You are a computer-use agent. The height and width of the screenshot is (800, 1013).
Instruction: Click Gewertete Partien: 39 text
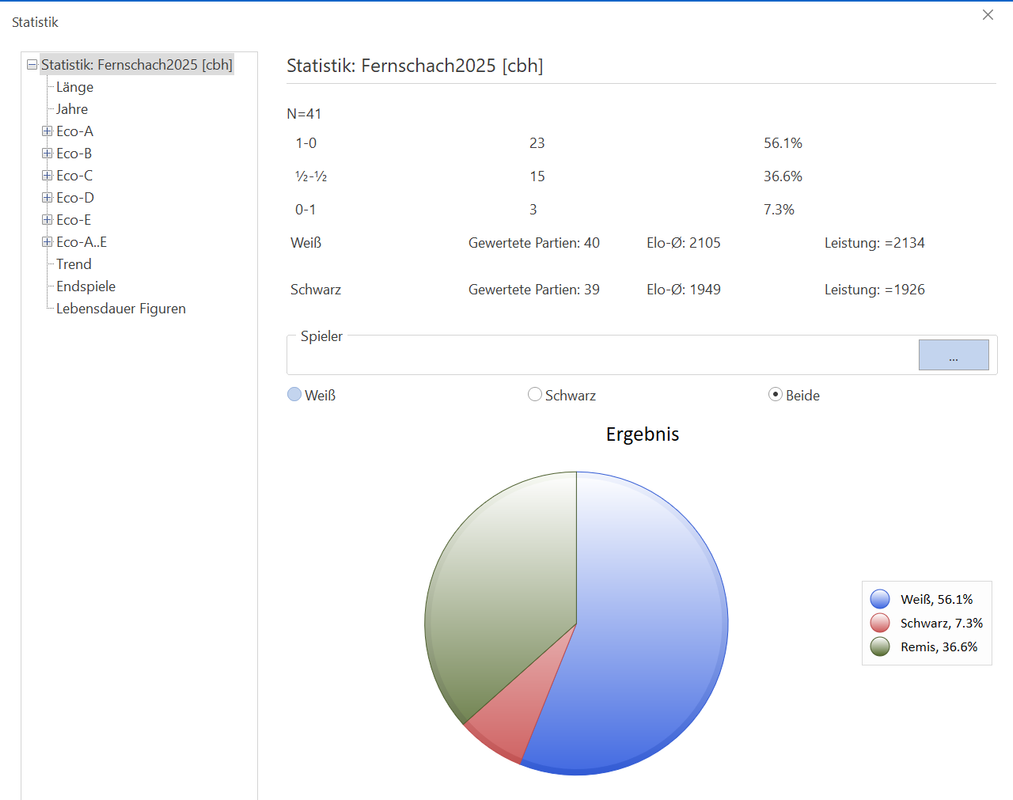click(534, 289)
